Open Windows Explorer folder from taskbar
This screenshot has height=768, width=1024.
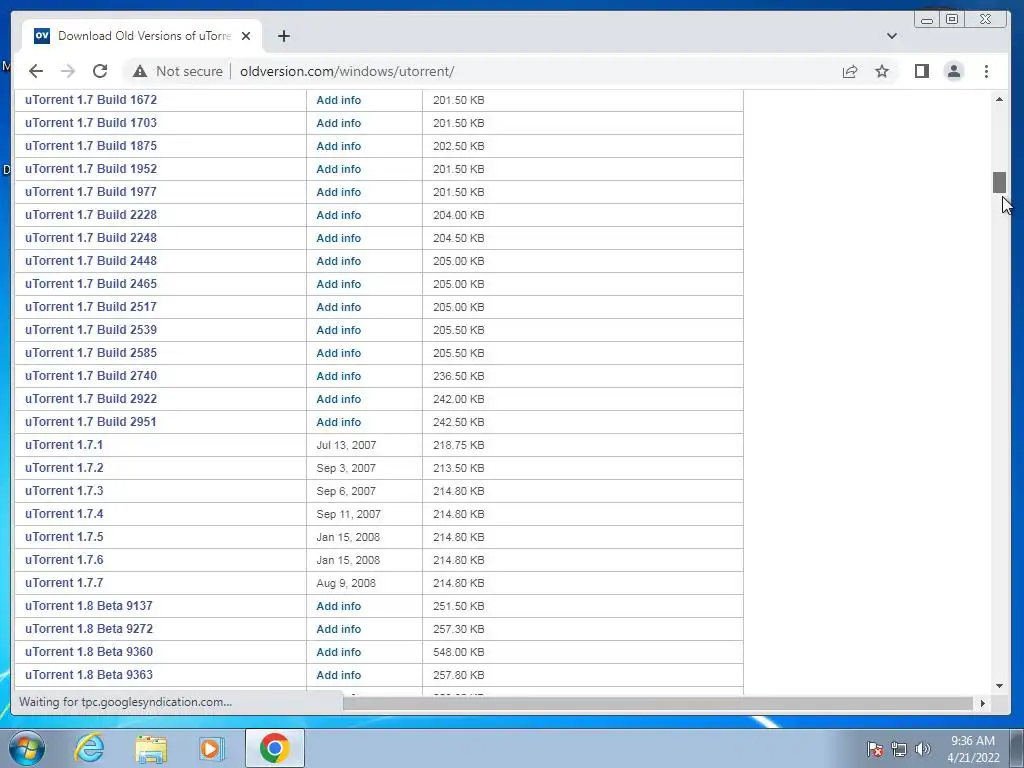(151, 748)
